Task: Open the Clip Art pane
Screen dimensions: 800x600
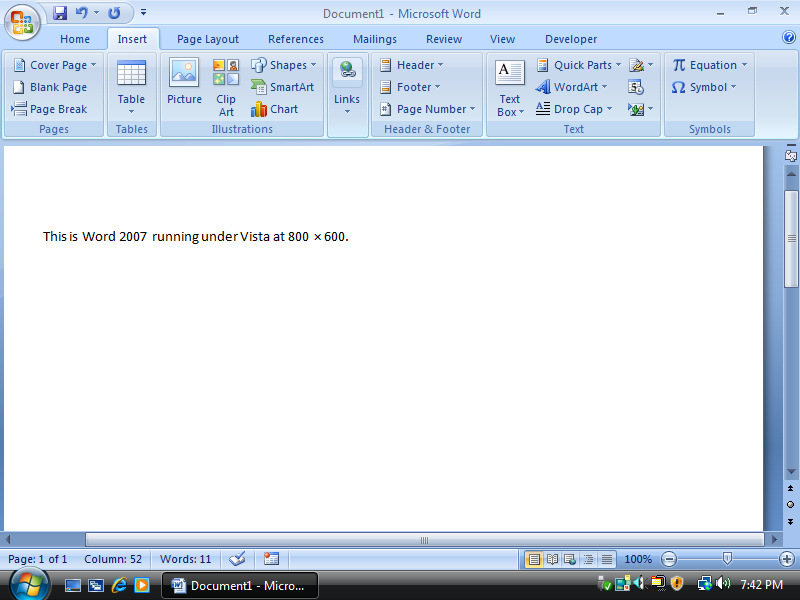Action: (x=226, y=88)
